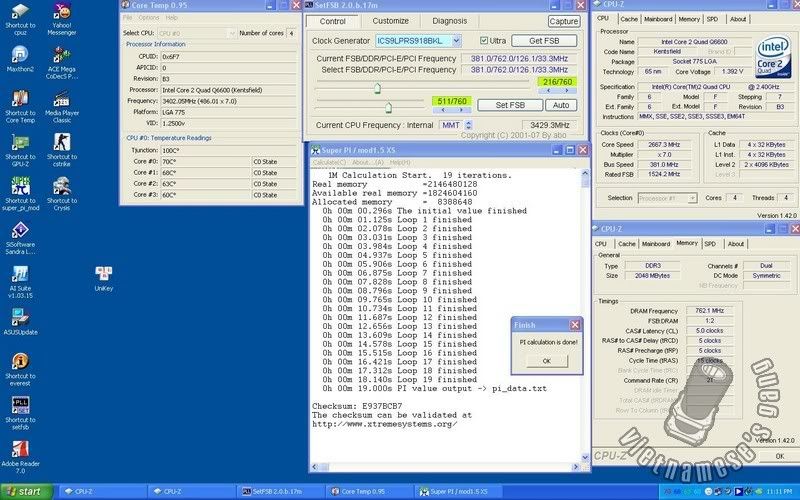The height and width of the screenshot is (500, 800).
Task: Open the MMT frequency mode spinner in SetFSB
Action: coord(469,125)
